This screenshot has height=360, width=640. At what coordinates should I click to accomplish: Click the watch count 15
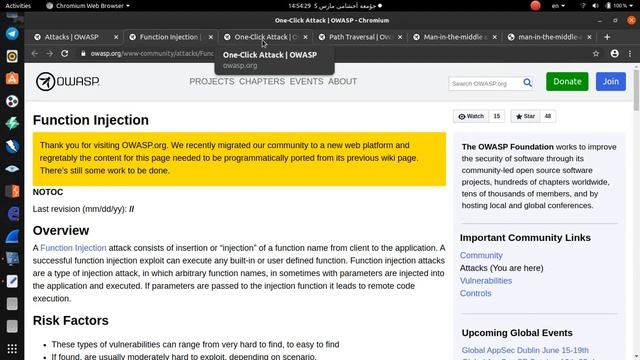tap(497, 116)
